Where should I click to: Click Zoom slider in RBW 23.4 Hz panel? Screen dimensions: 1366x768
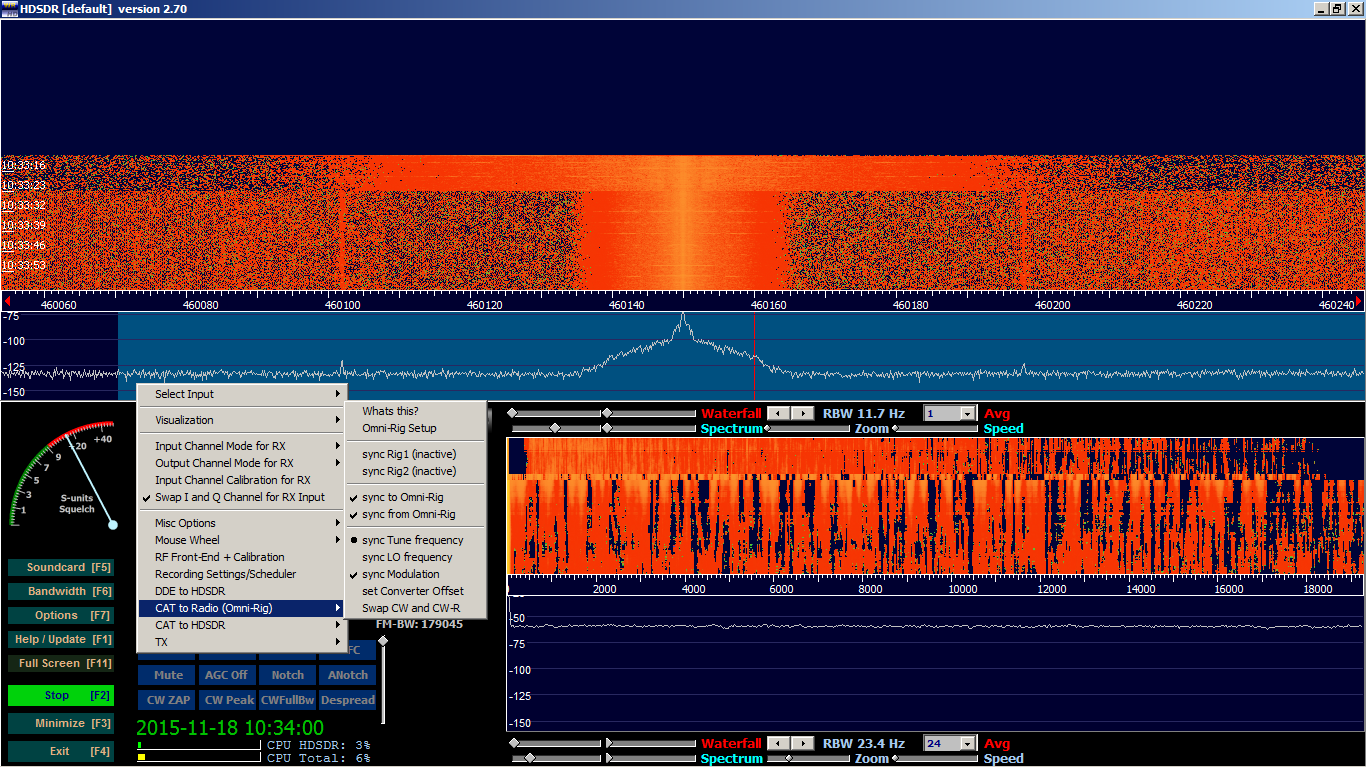tap(808, 758)
